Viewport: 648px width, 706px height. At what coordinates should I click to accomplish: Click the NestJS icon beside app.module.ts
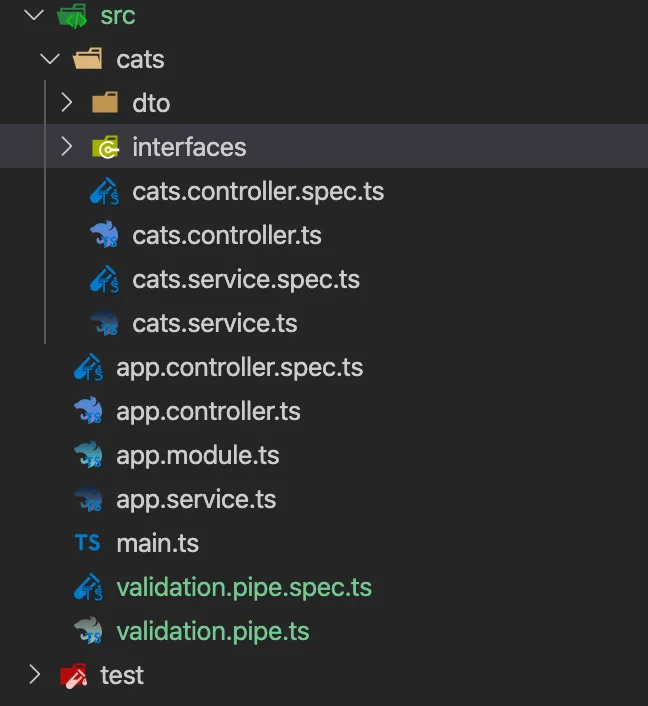[88, 455]
